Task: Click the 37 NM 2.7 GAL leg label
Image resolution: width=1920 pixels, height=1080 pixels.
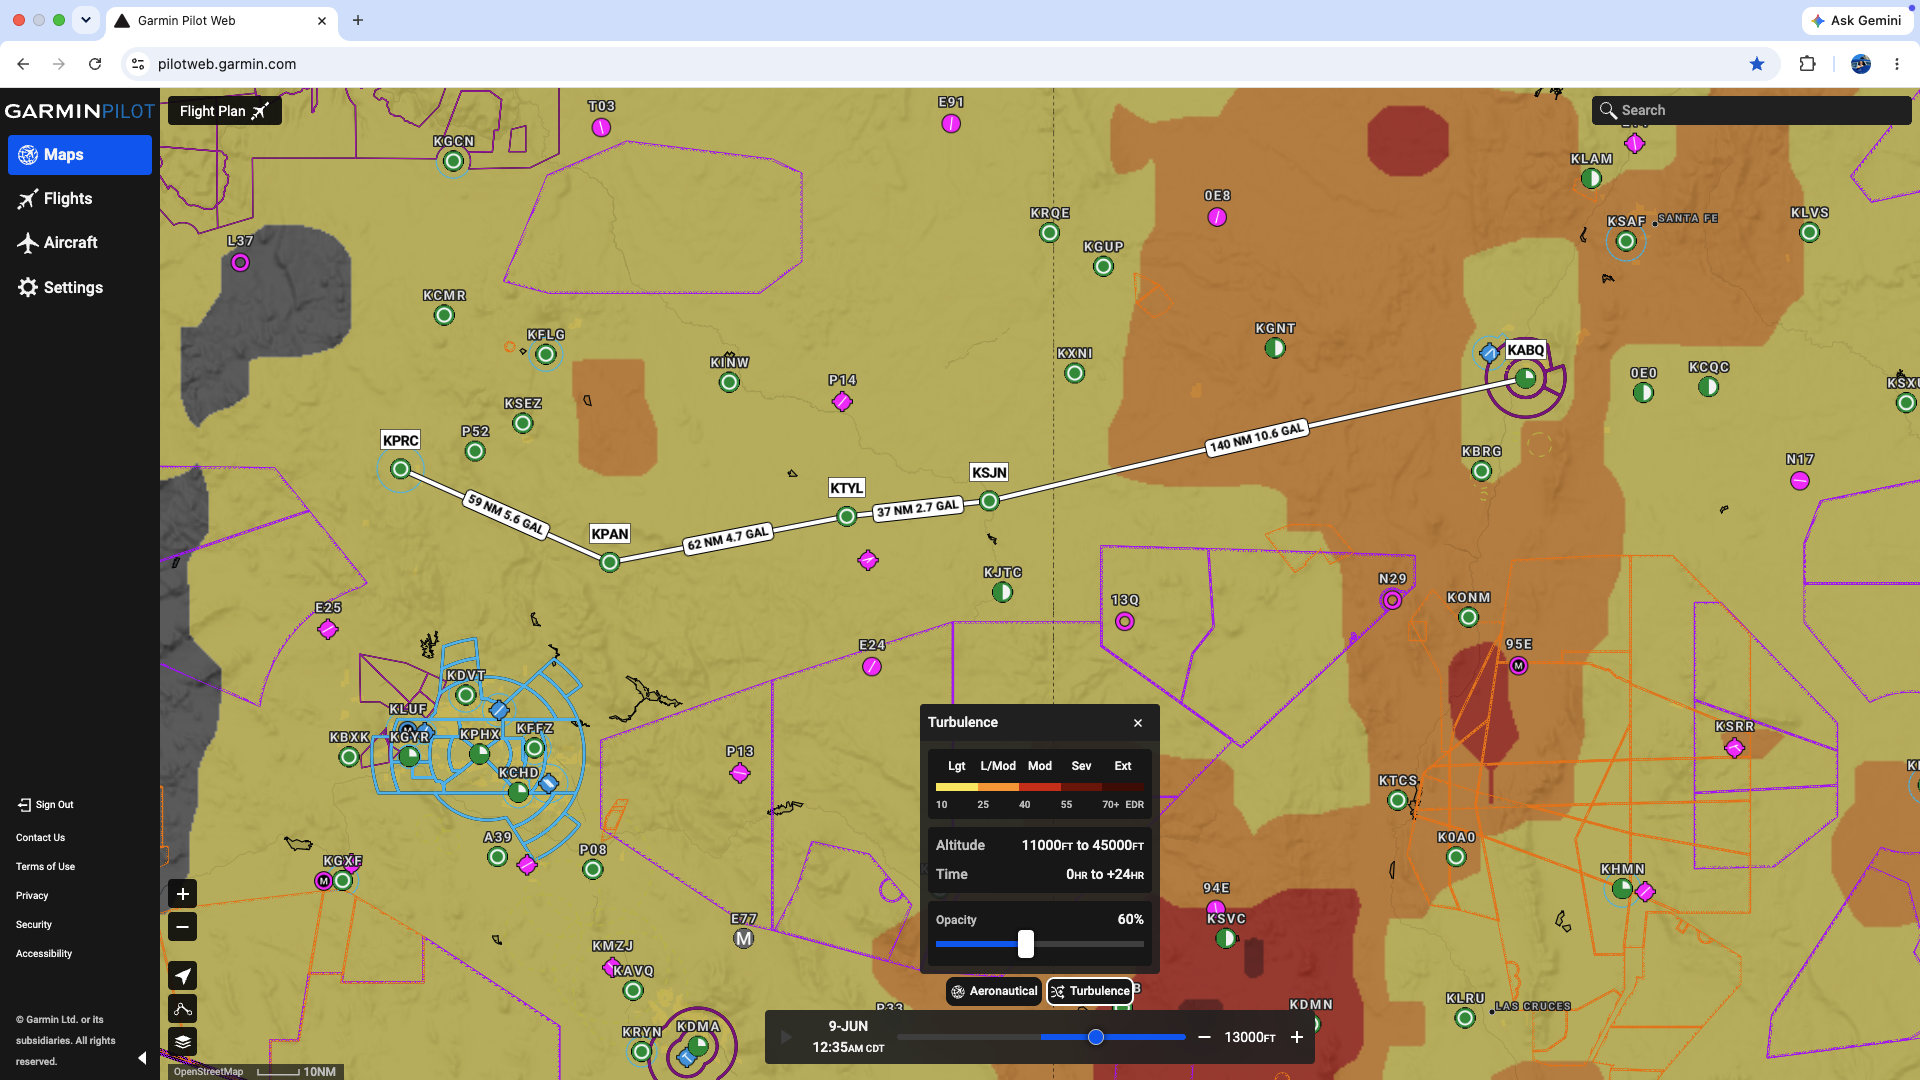Action: point(918,508)
